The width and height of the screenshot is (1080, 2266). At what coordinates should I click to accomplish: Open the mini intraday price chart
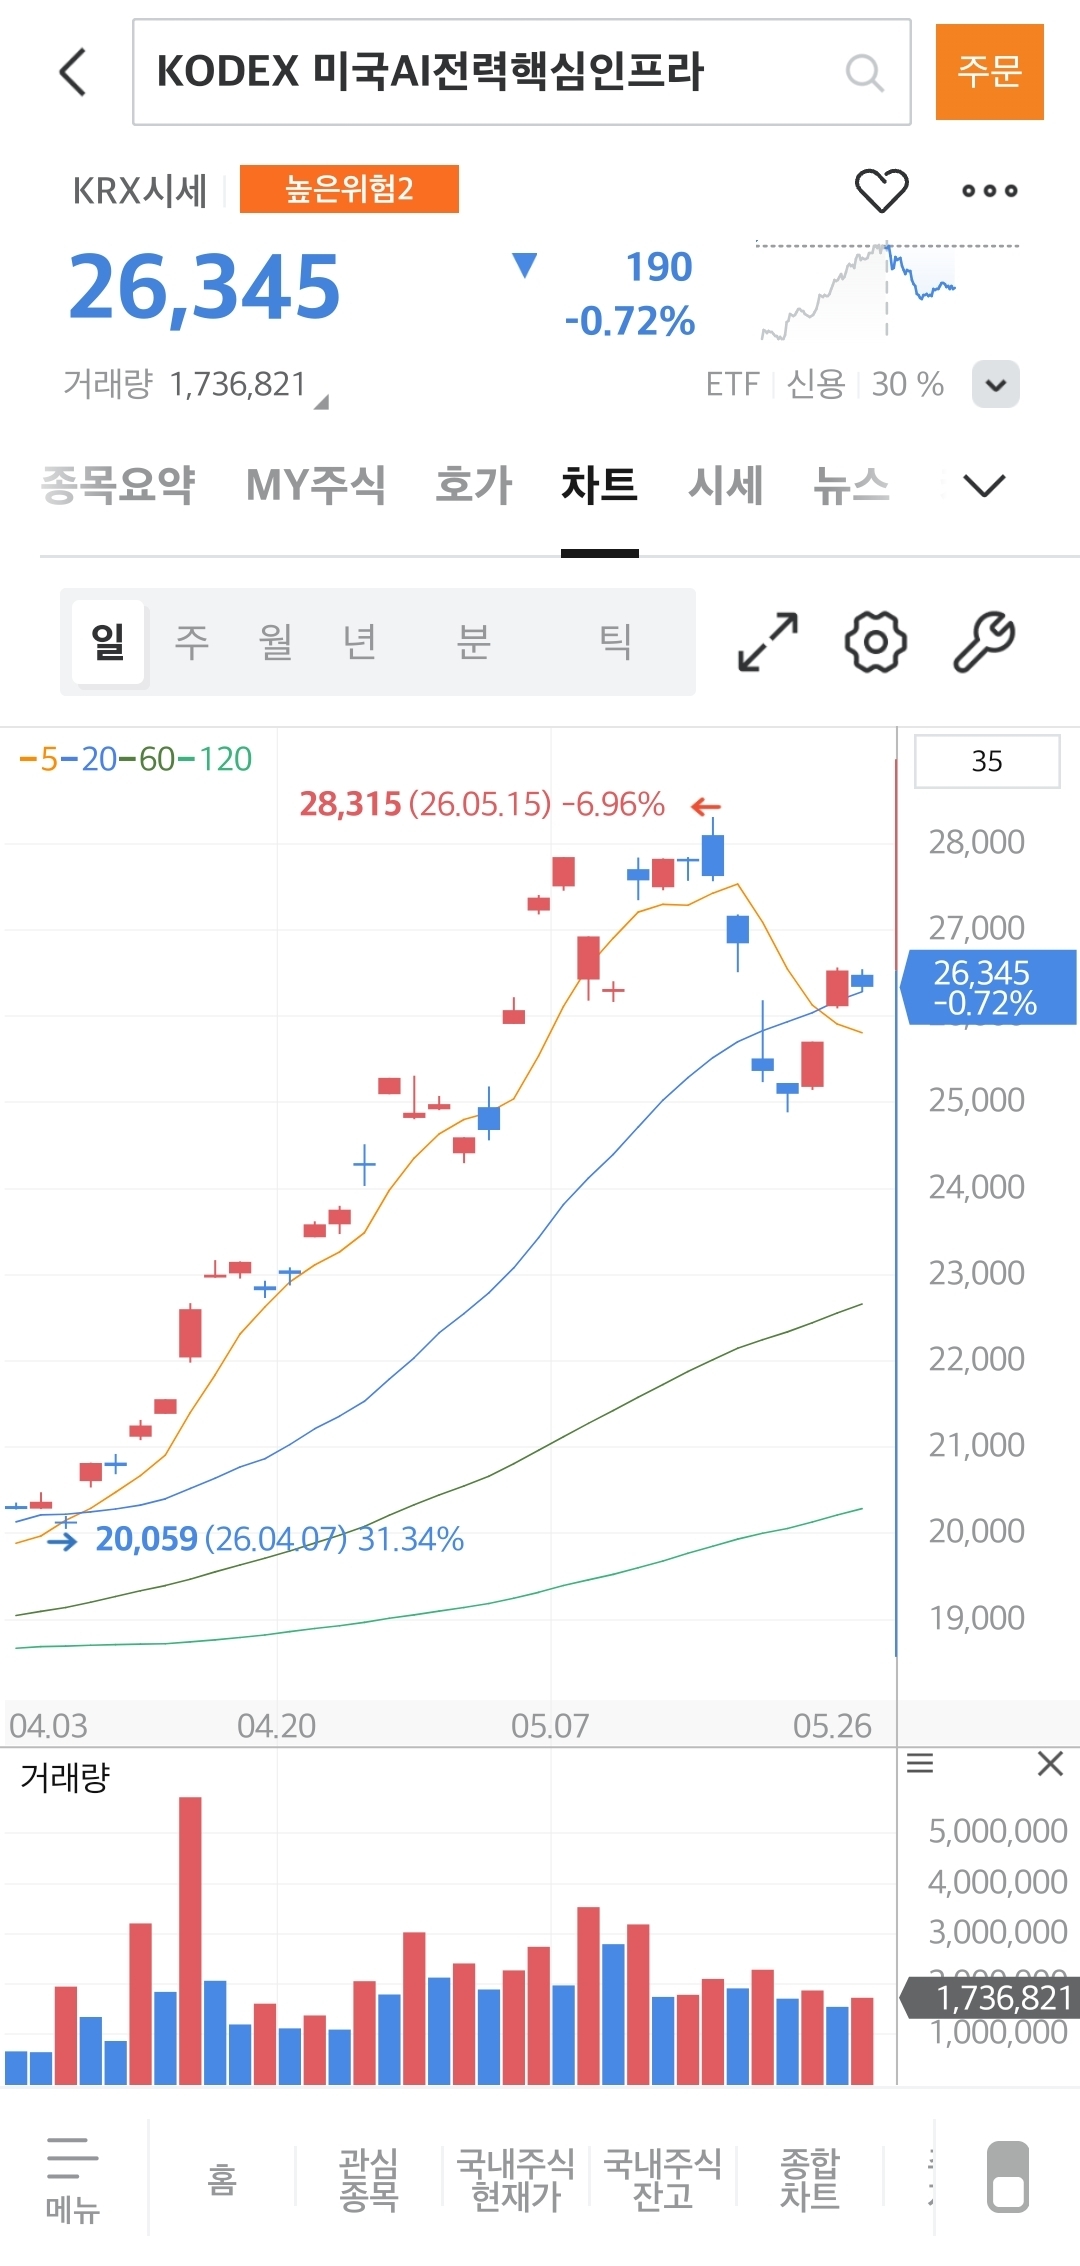click(887, 290)
